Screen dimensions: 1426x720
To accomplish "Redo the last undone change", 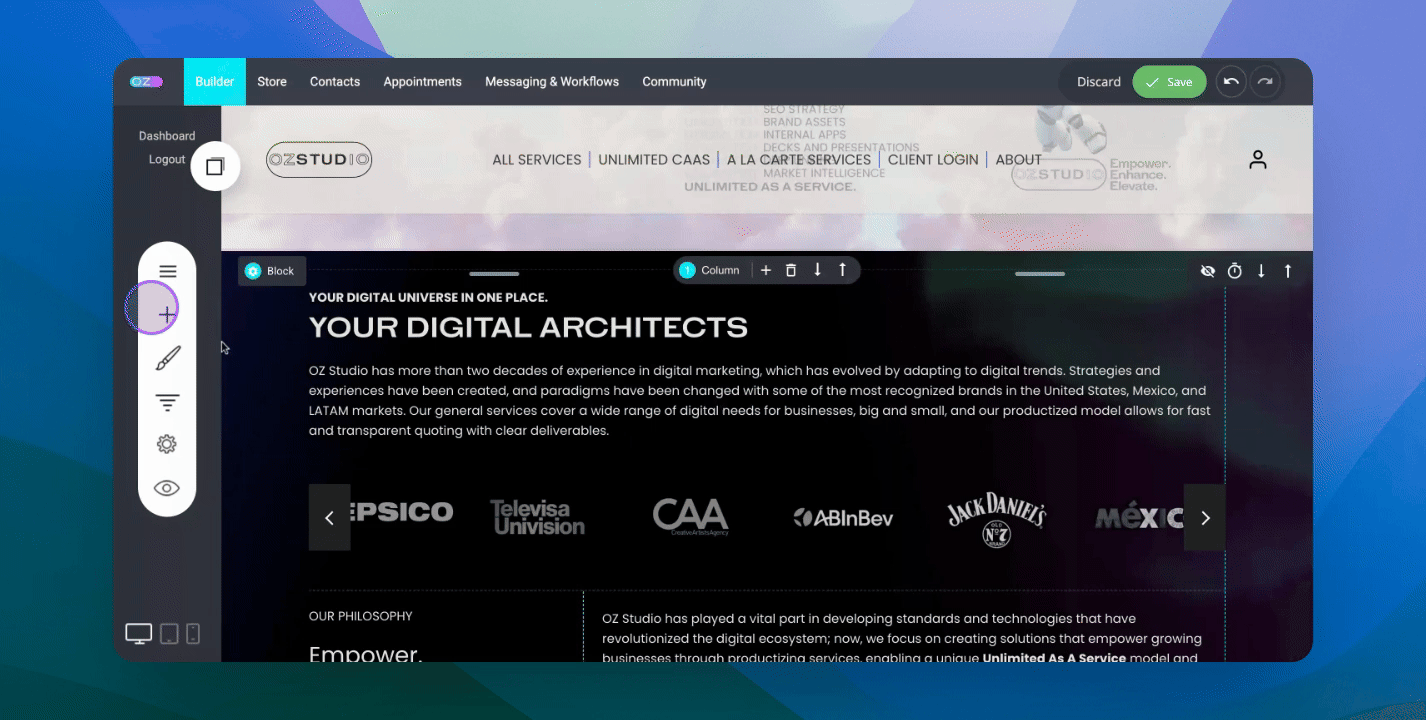I will coord(1266,82).
